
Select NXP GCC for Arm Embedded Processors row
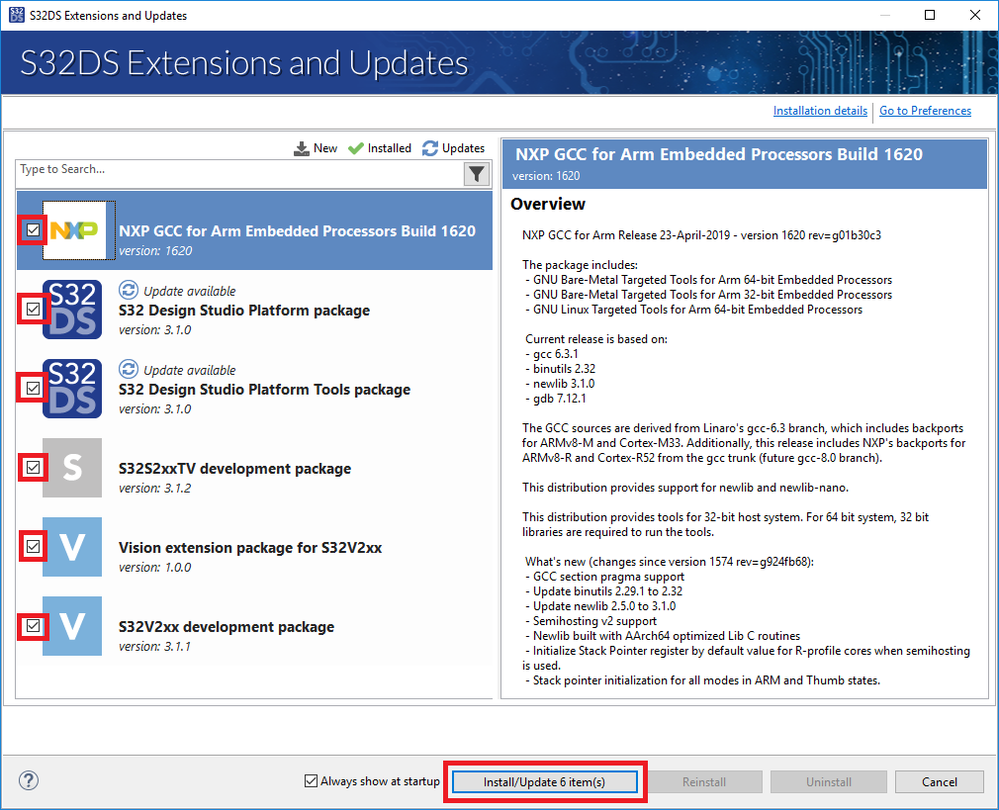tap(254, 230)
